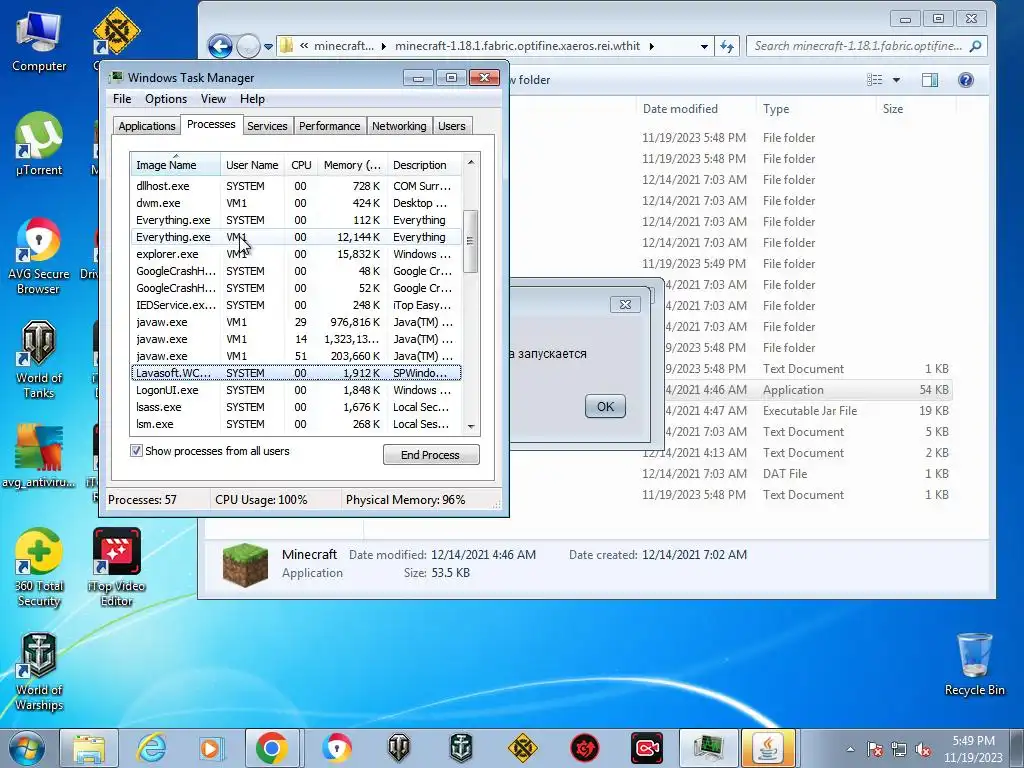Switch to the Networking tab
The width and height of the screenshot is (1024, 768).
click(399, 126)
